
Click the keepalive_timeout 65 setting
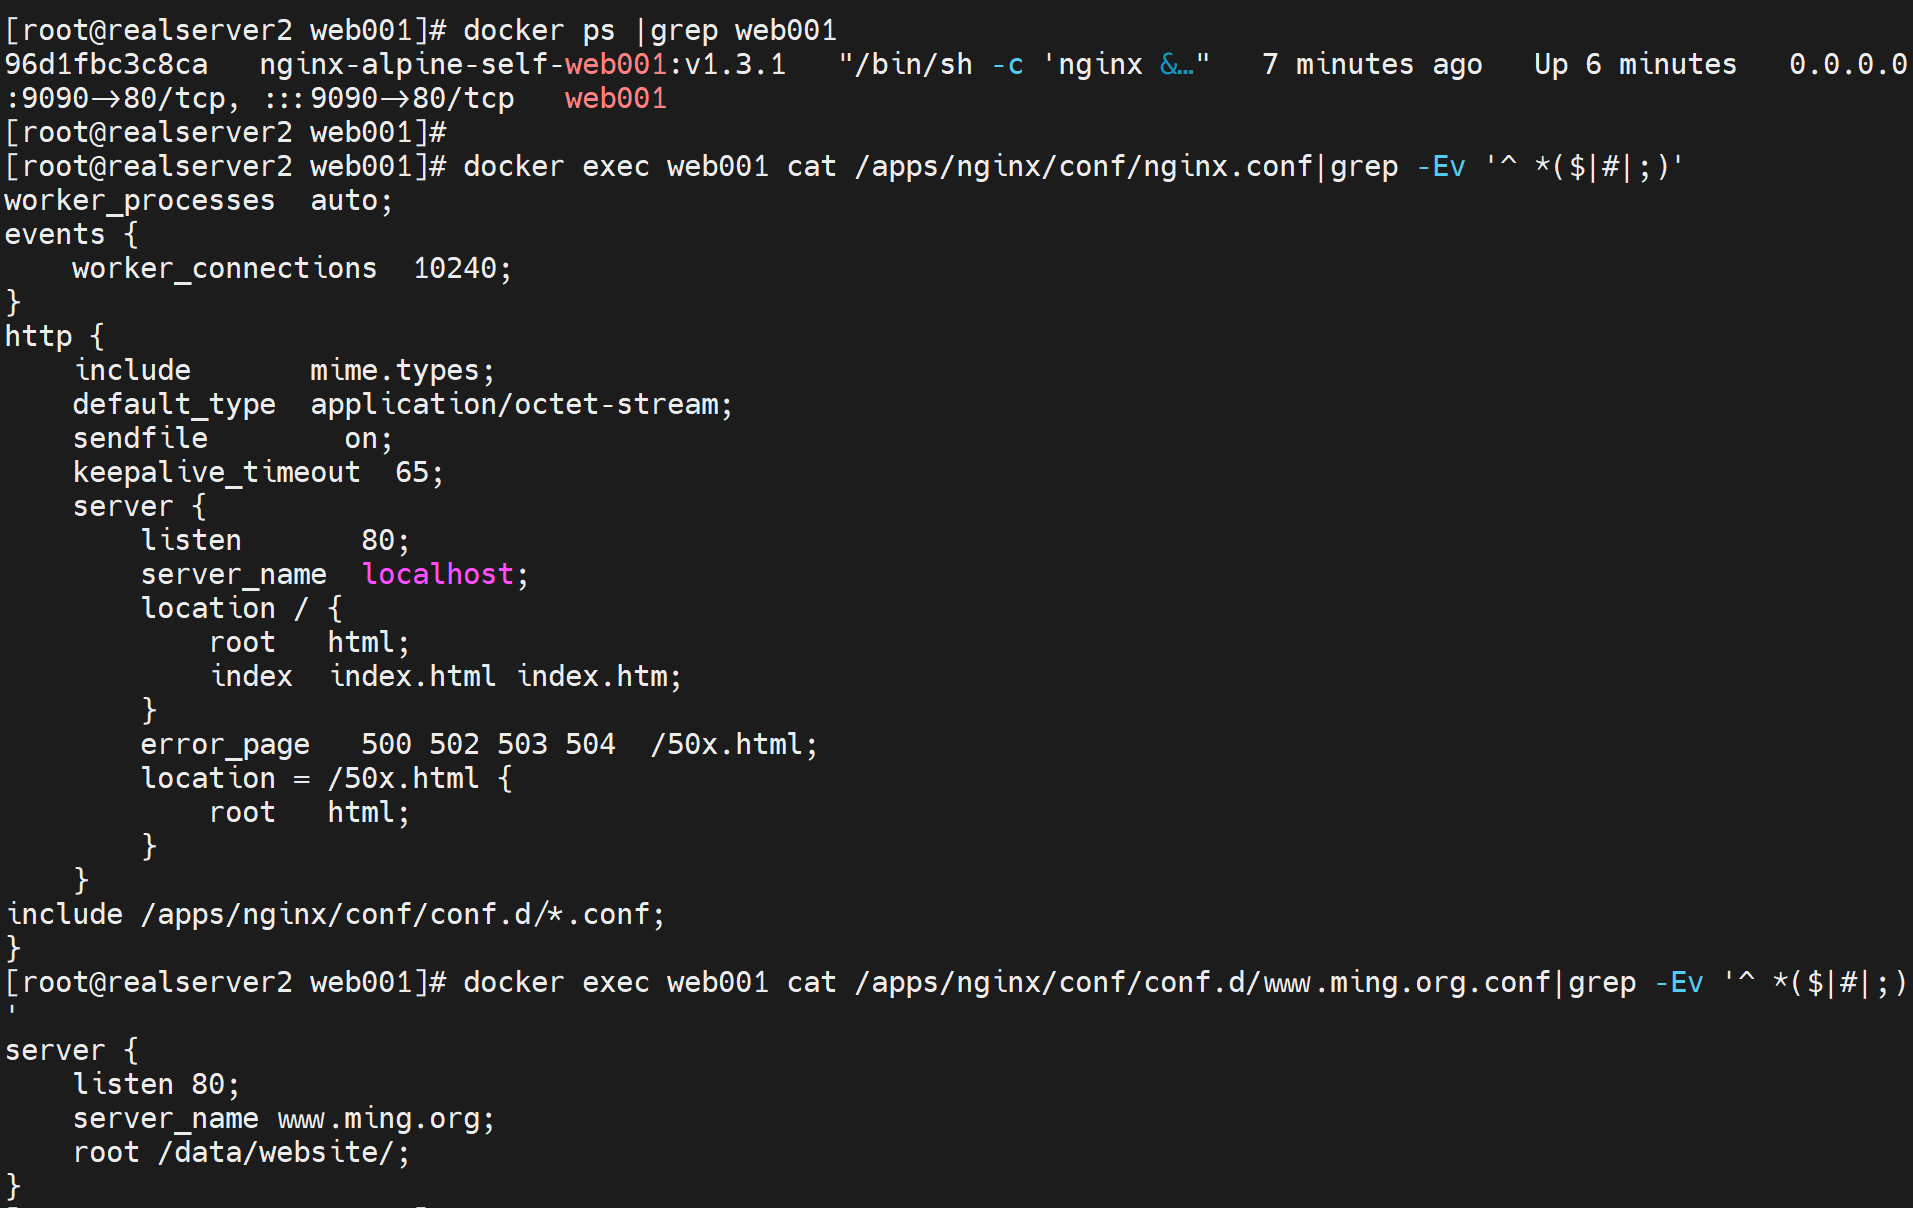(257, 473)
